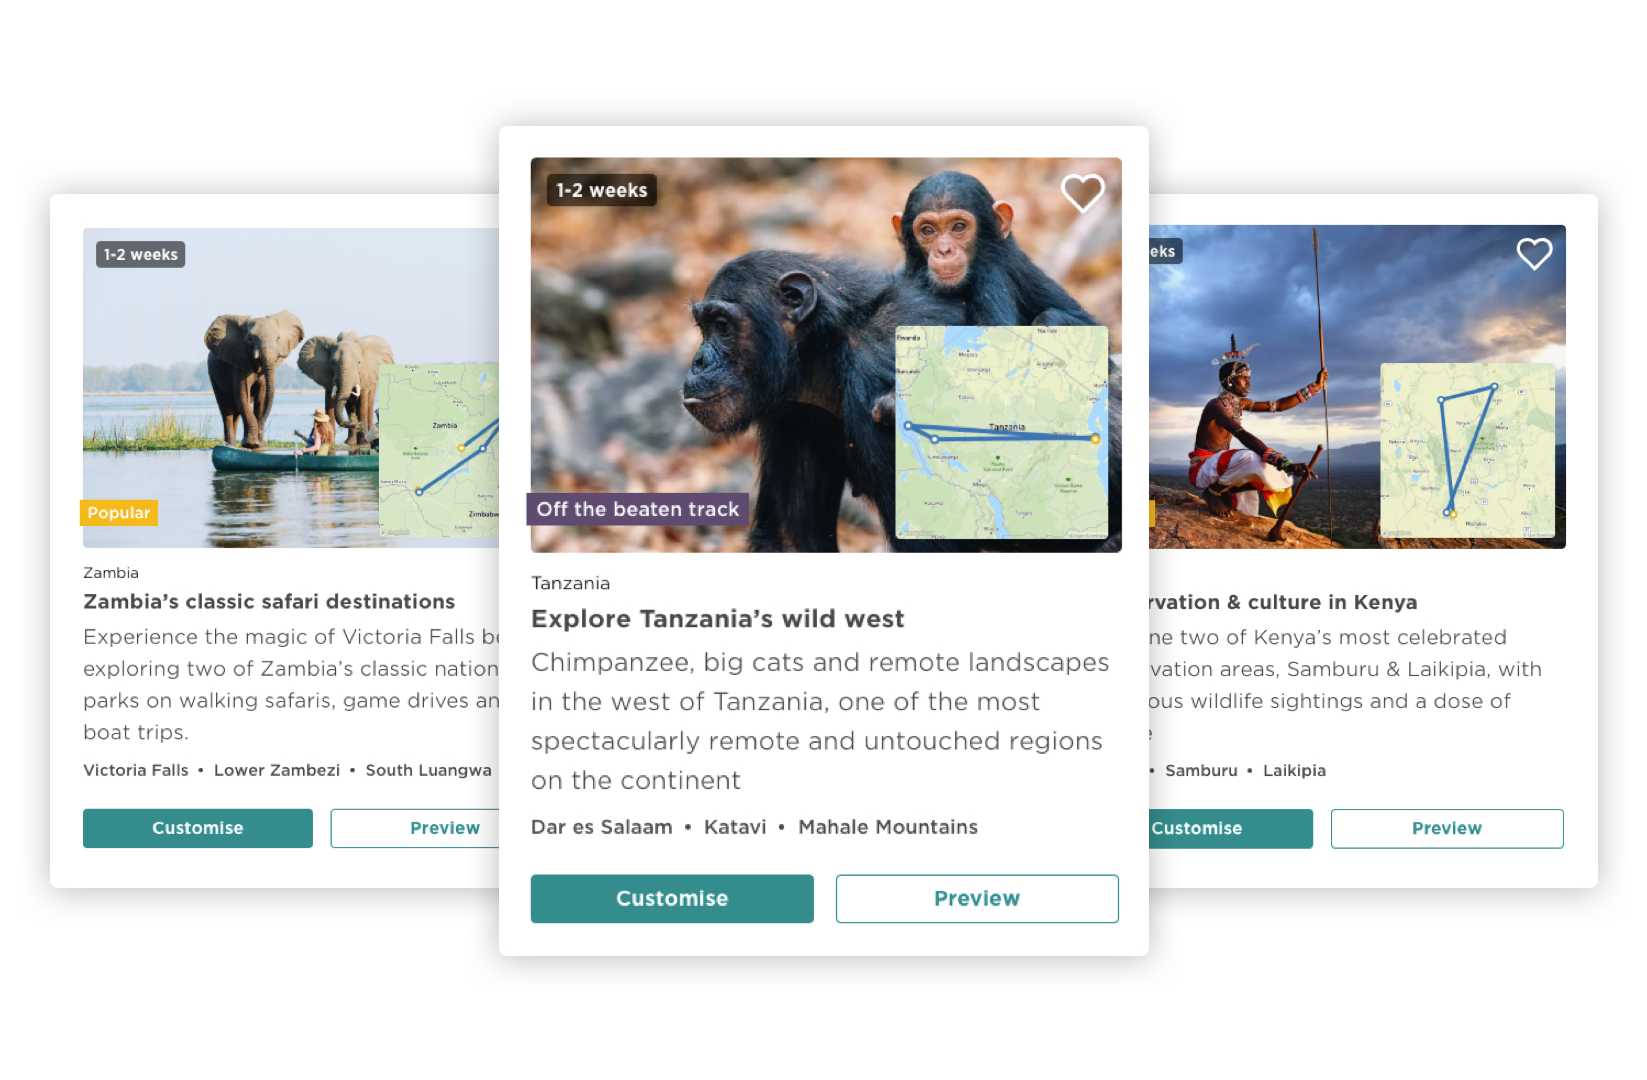Open 'Explore Tanzania's wild west' title

pos(718,619)
